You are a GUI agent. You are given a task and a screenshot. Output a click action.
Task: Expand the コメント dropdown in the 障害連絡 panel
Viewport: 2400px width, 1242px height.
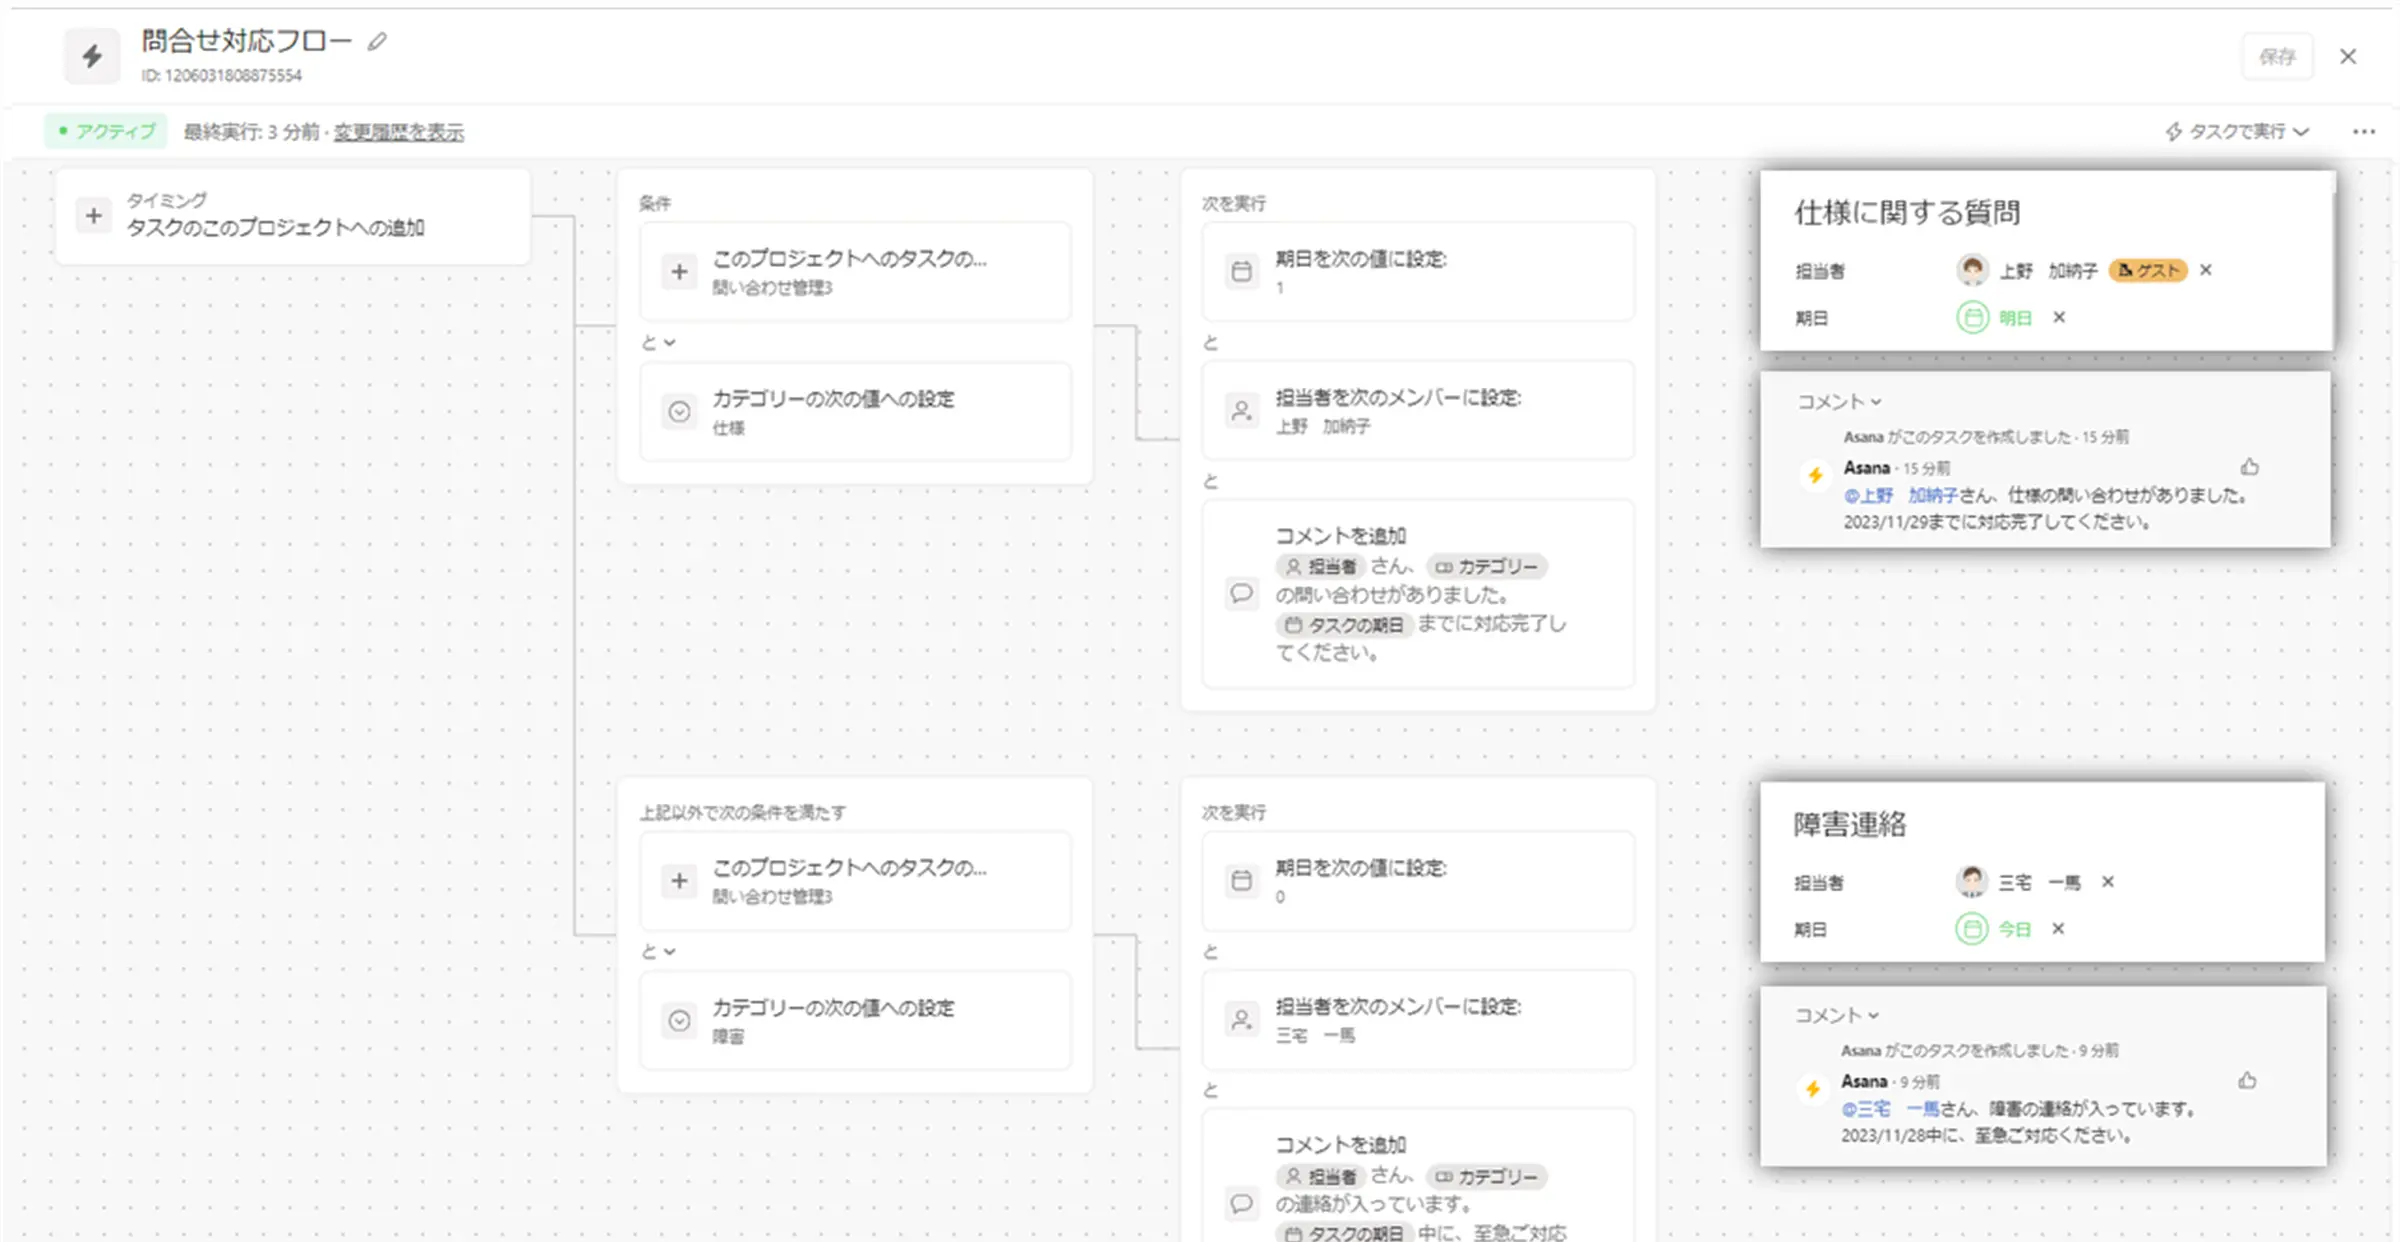[x=1837, y=1015]
